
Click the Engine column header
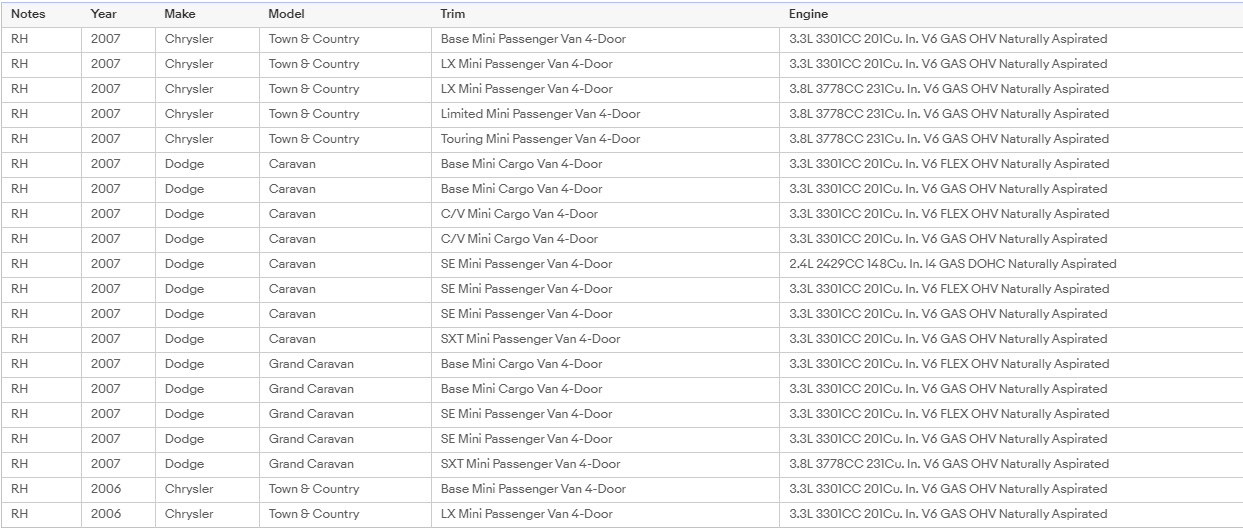808,14
